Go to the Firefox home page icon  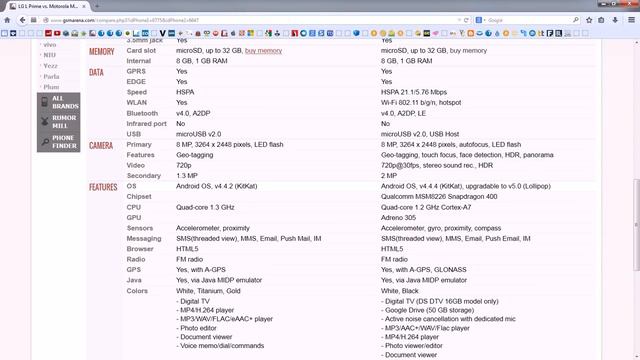(x=7, y=20)
